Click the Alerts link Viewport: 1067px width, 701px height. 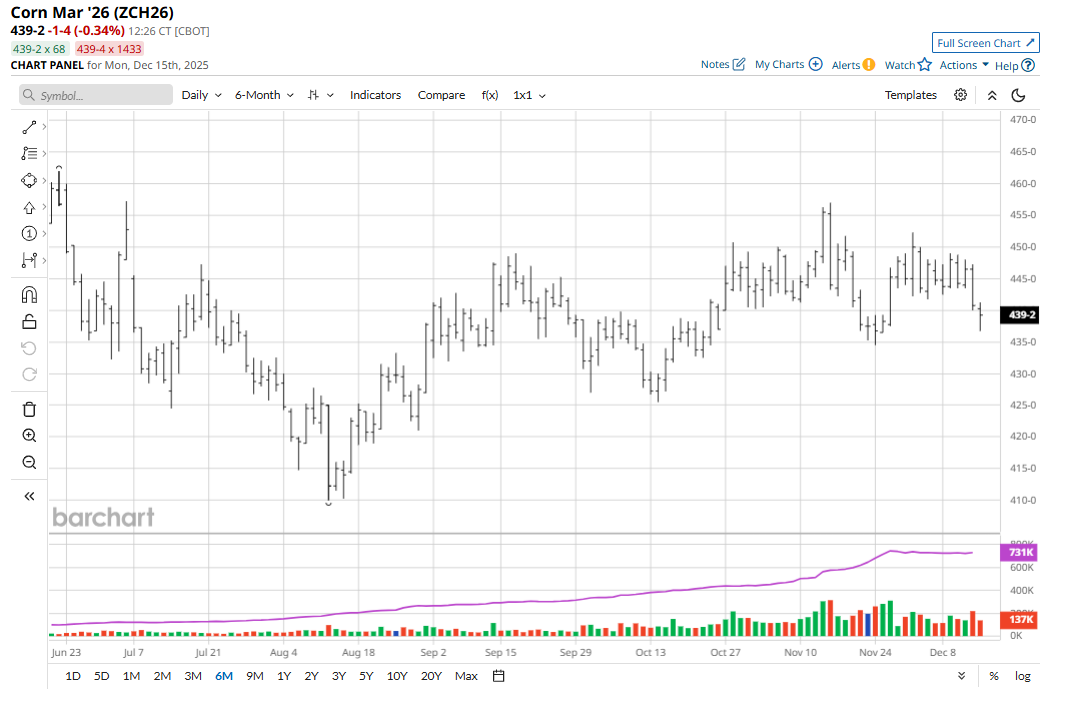[846, 65]
